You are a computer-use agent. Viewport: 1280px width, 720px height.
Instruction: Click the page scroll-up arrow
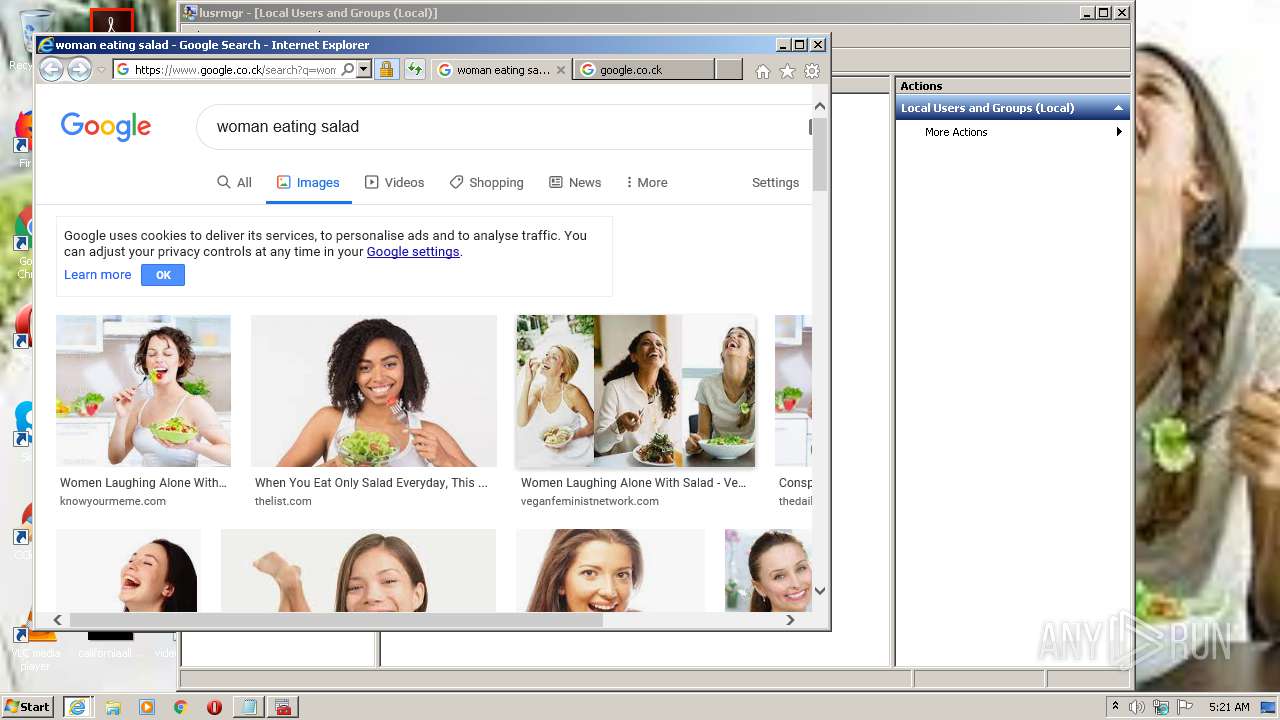[820, 106]
